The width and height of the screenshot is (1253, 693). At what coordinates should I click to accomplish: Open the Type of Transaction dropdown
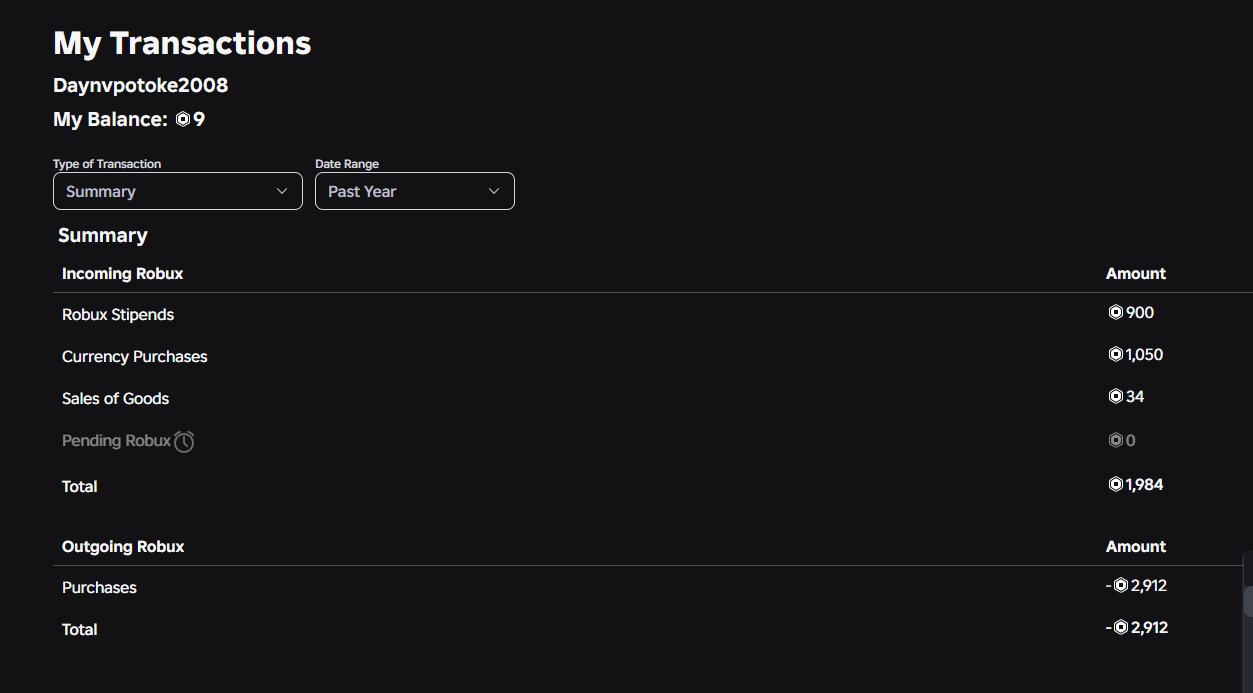[x=178, y=191]
